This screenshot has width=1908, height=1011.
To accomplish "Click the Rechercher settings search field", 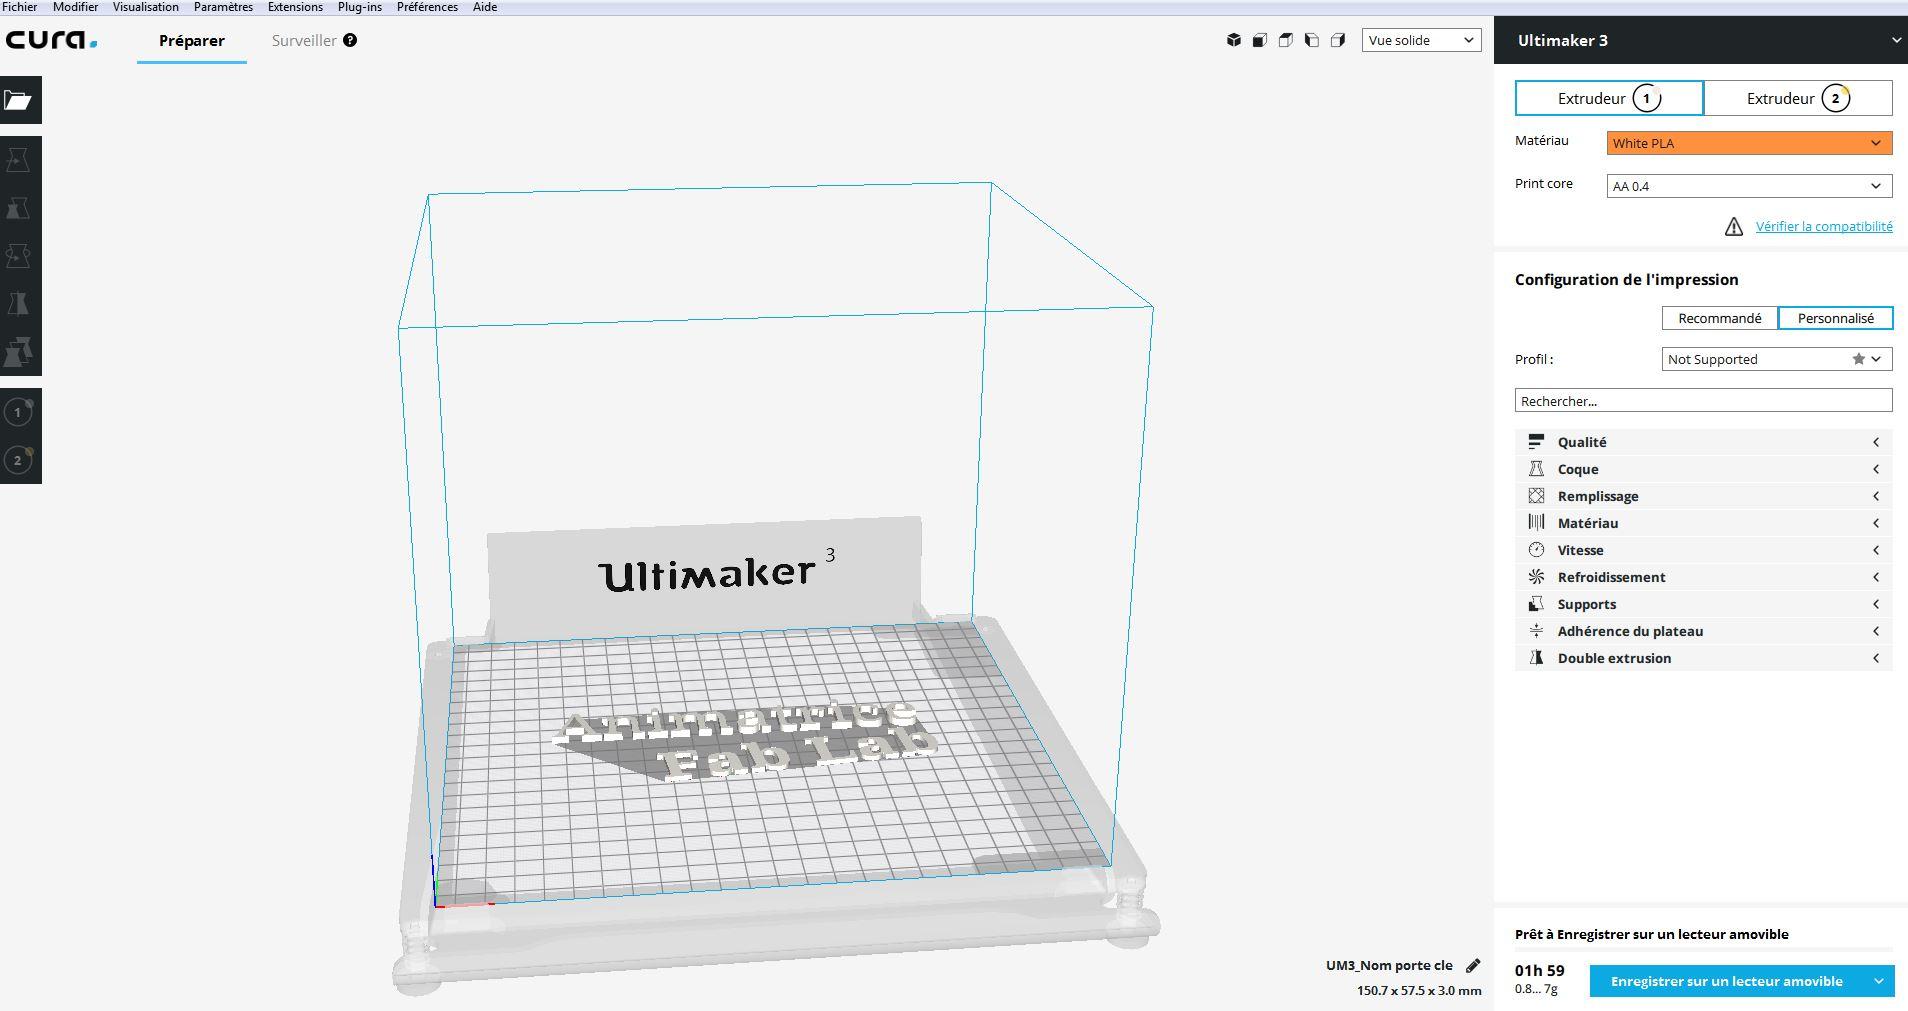I will click(1703, 401).
